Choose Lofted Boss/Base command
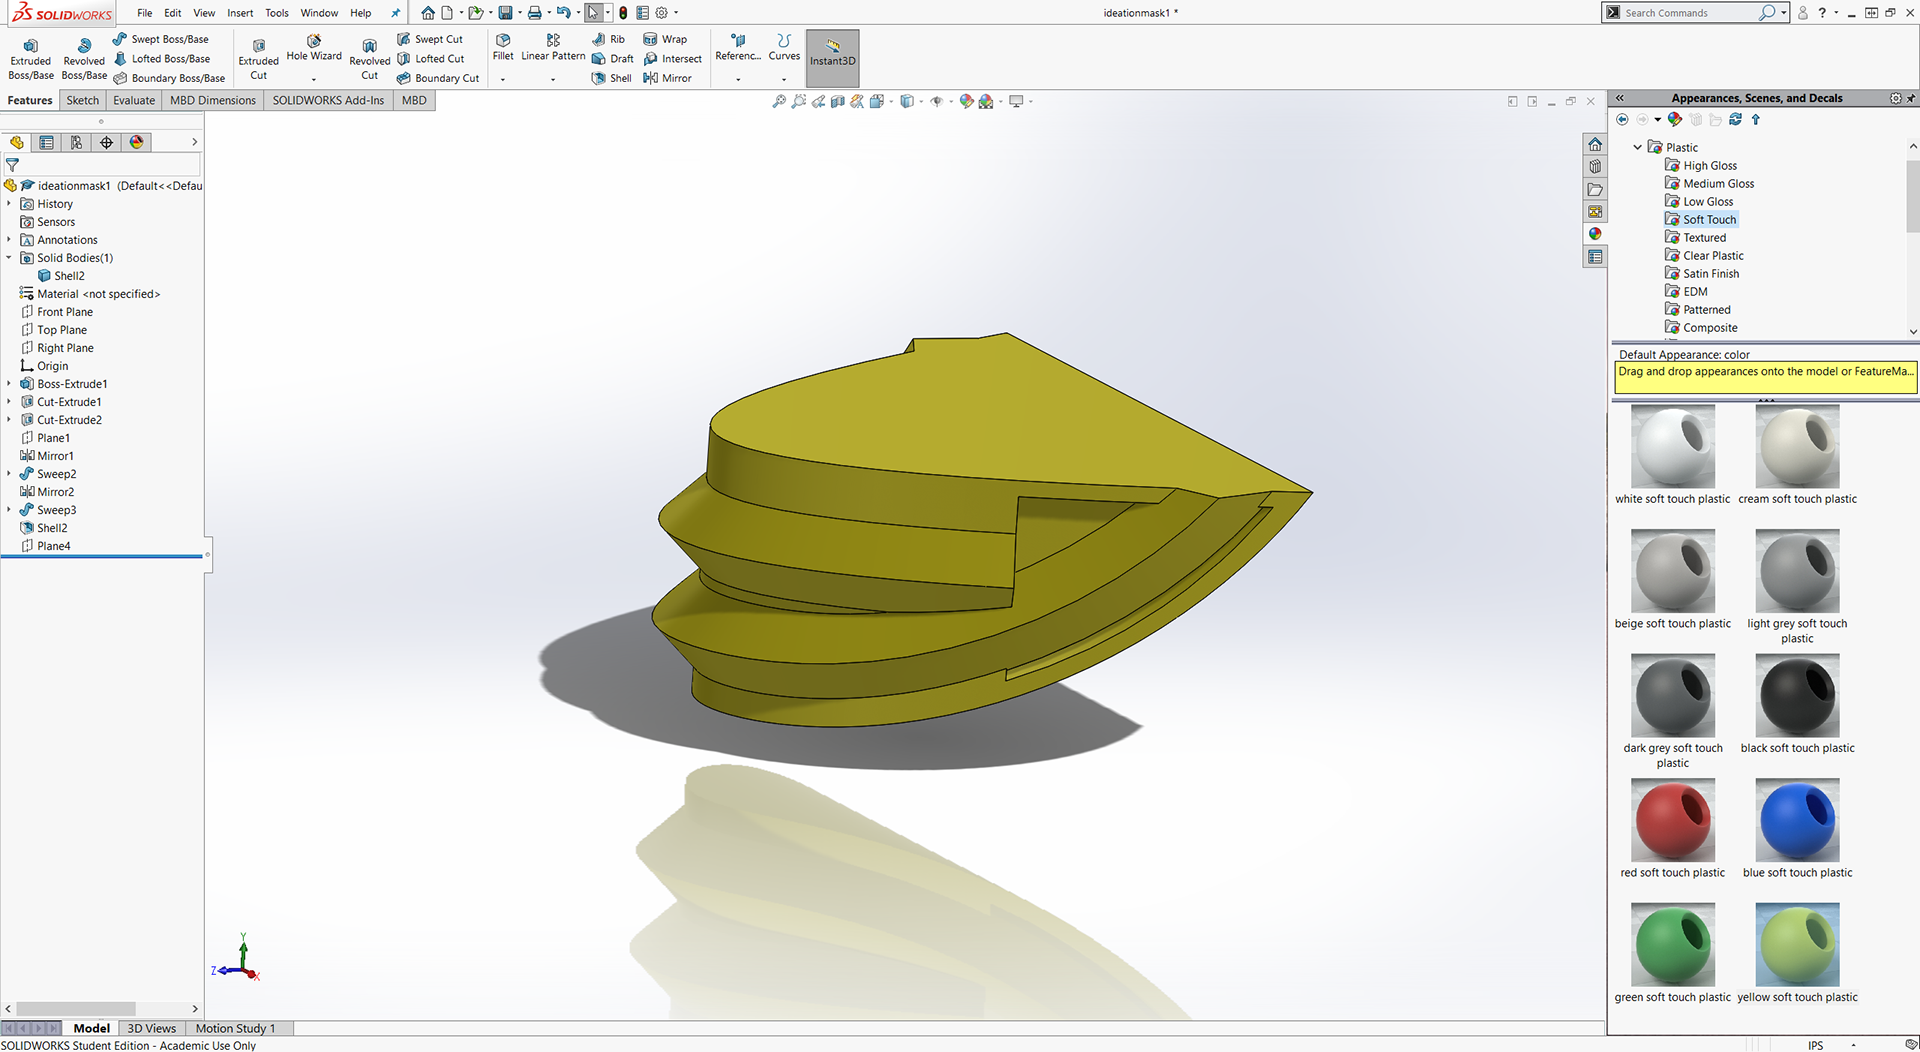 pos(162,59)
